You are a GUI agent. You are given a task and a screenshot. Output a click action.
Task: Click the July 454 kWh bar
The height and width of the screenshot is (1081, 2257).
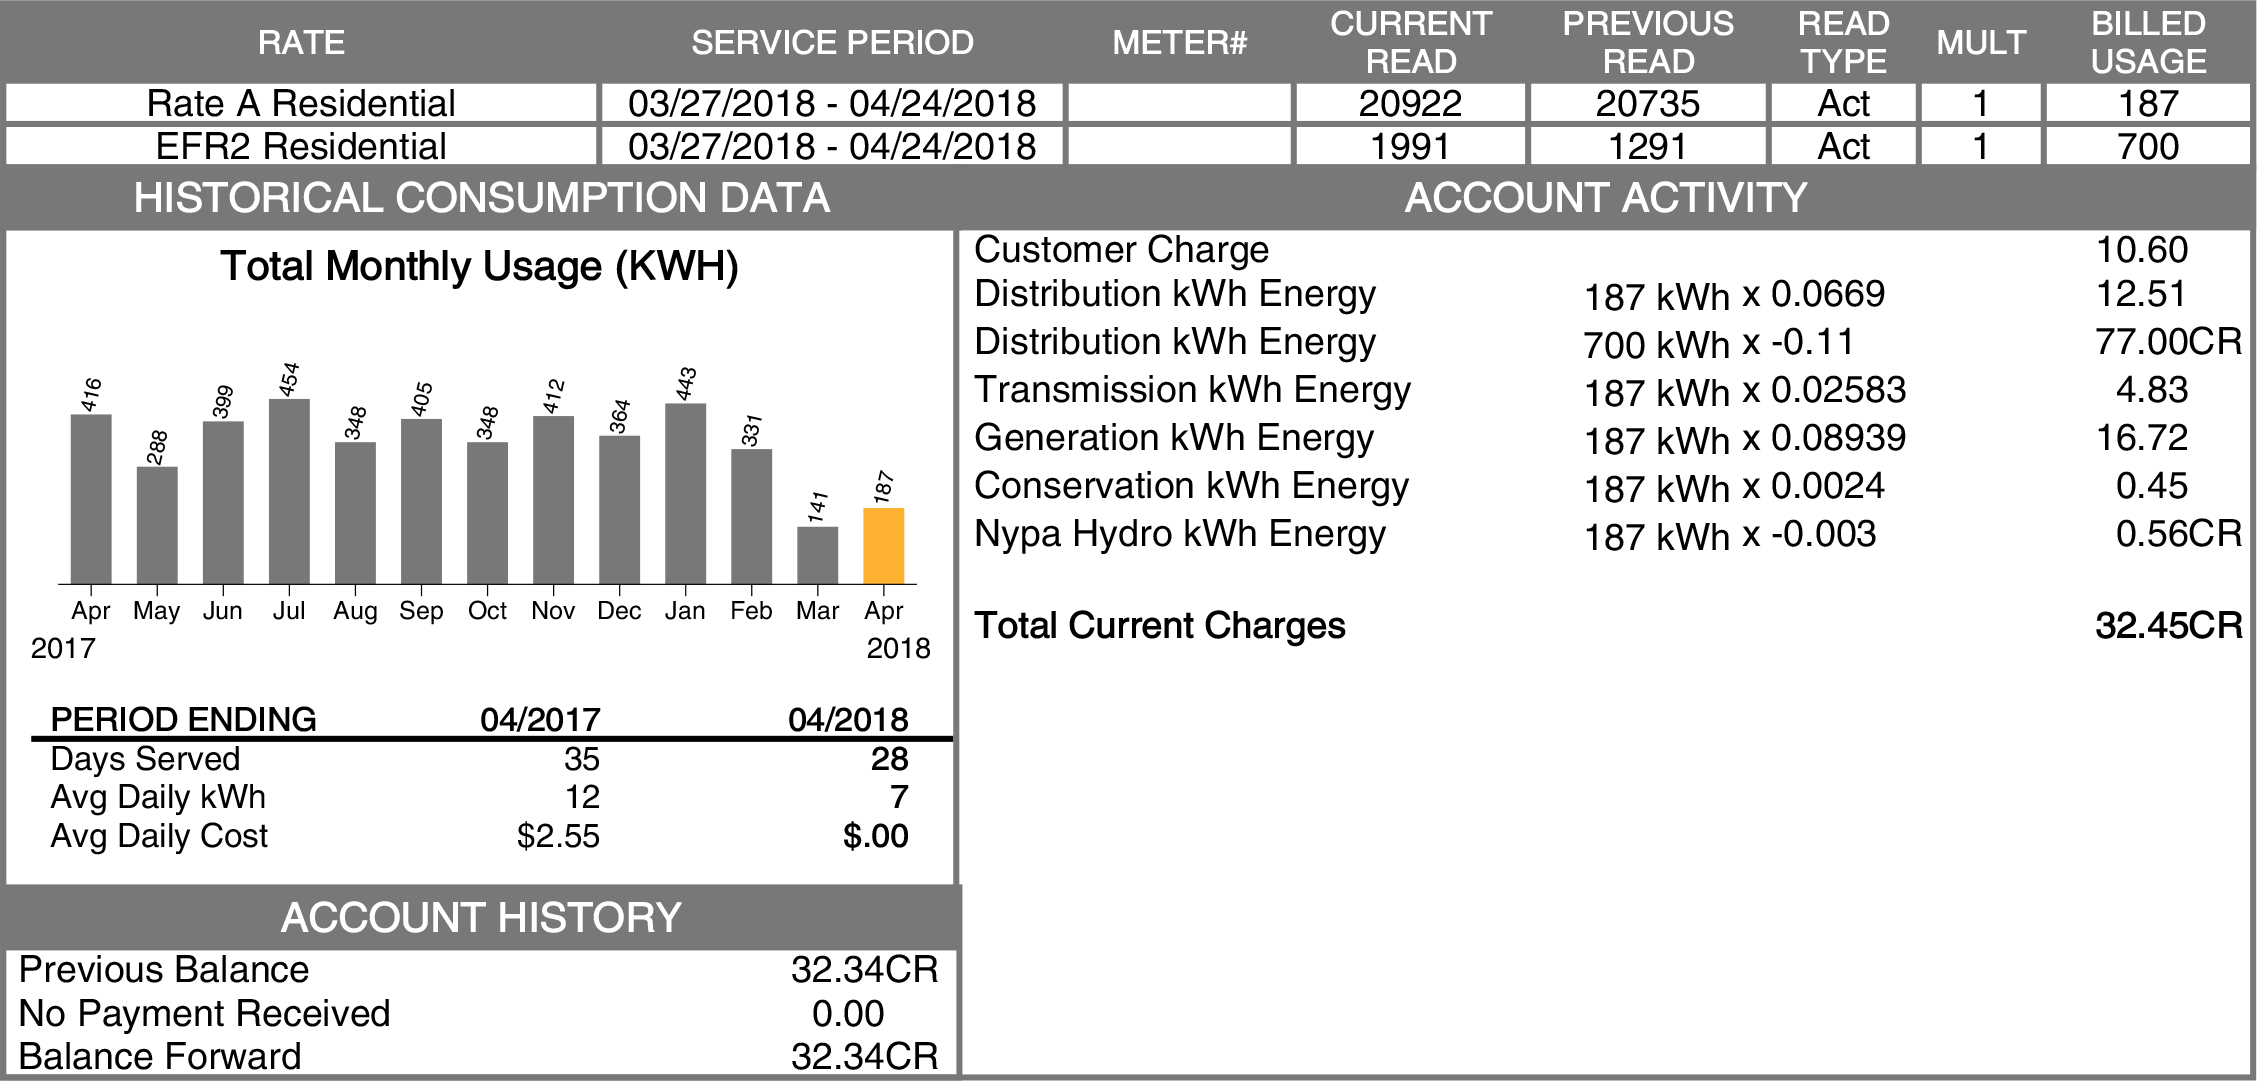289,491
